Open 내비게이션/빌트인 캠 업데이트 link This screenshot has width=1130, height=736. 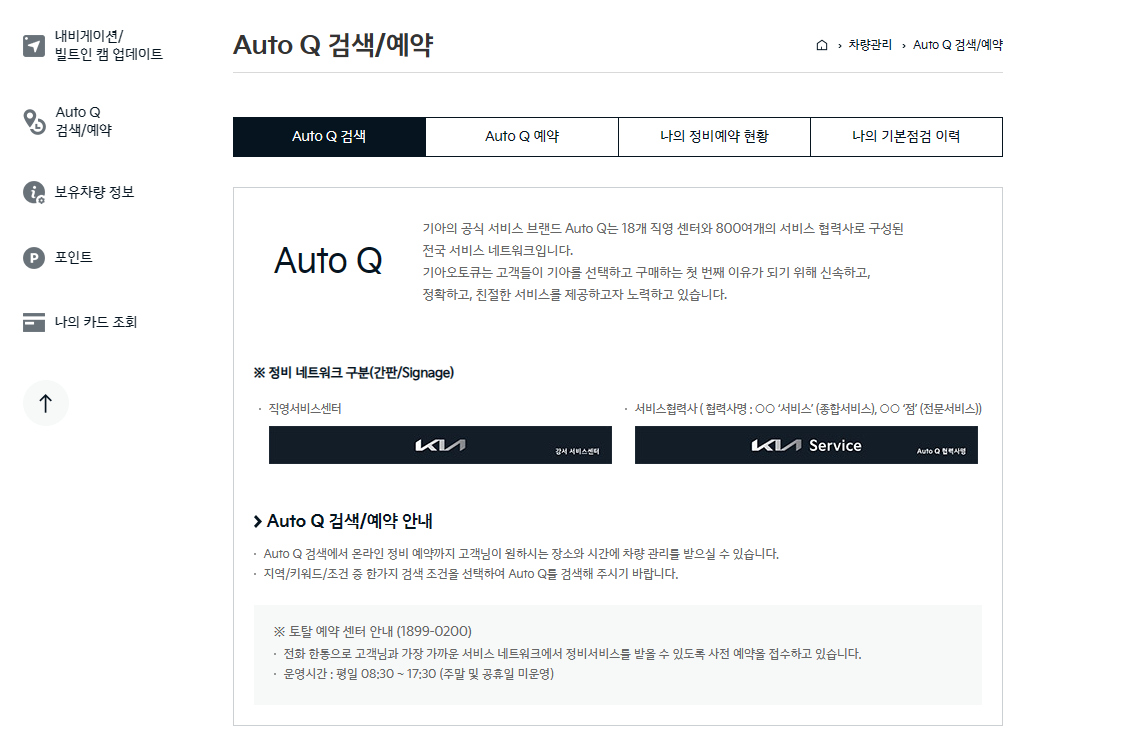[x=108, y=45]
